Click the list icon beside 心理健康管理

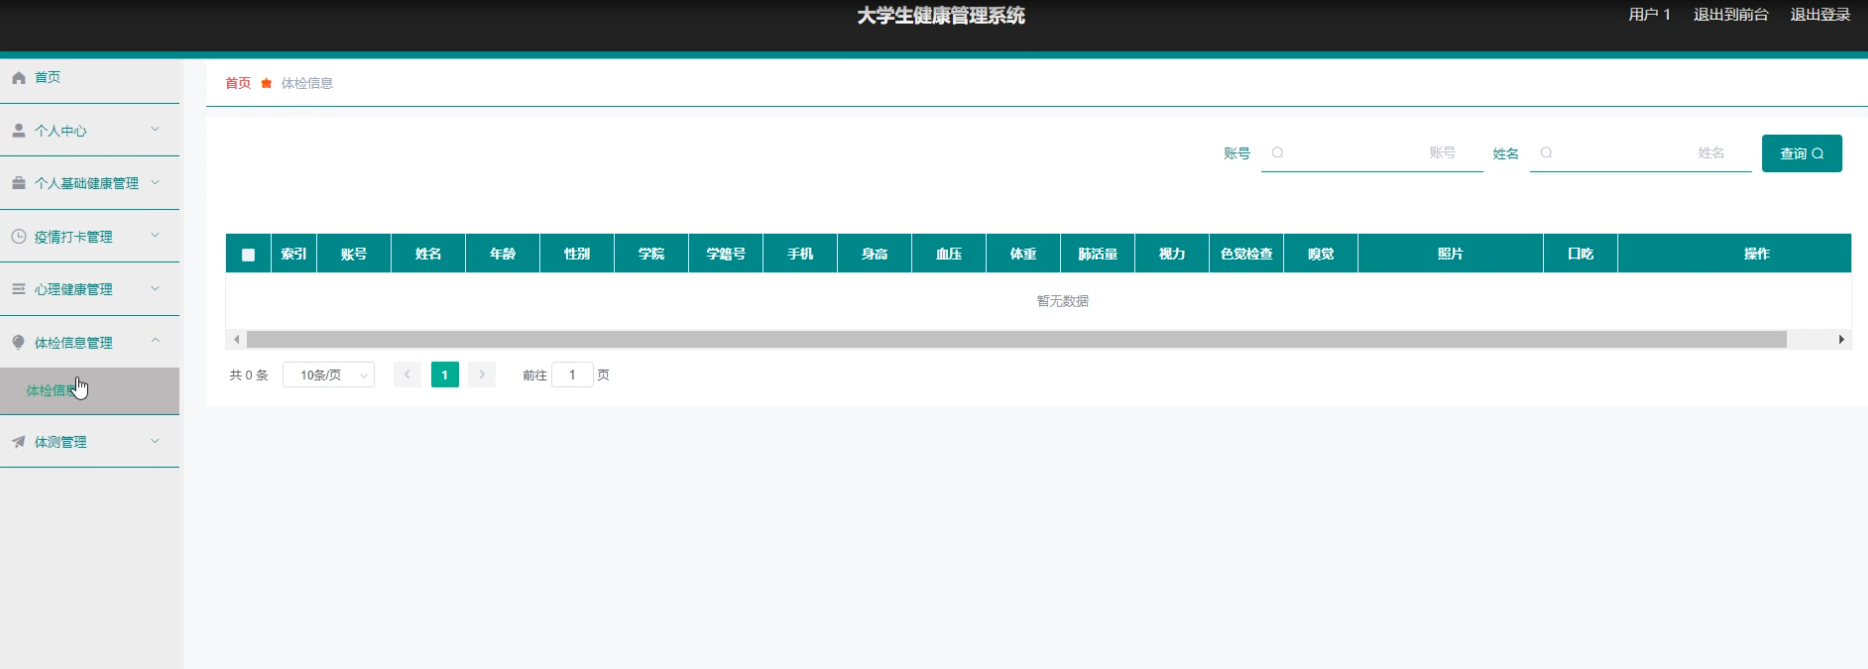[19, 289]
